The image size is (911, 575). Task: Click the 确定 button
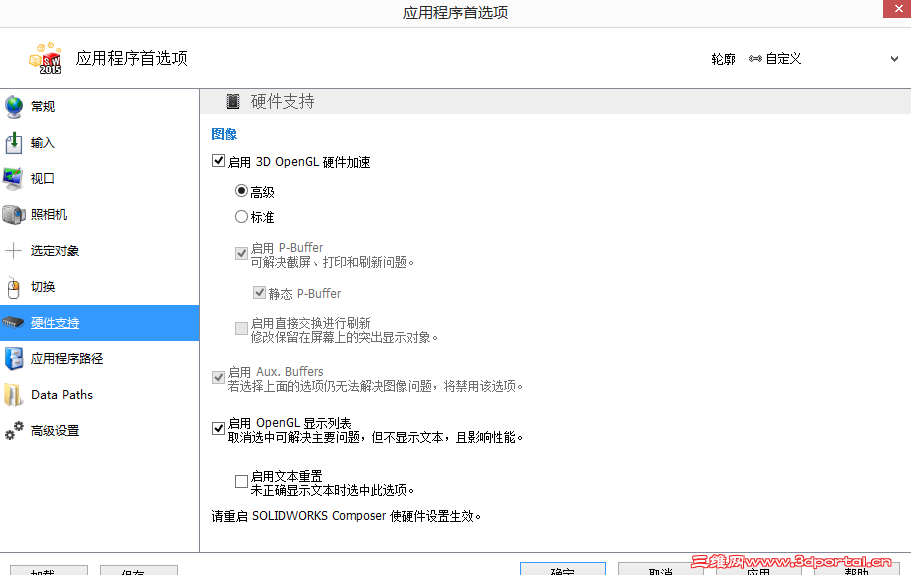[562, 570]
